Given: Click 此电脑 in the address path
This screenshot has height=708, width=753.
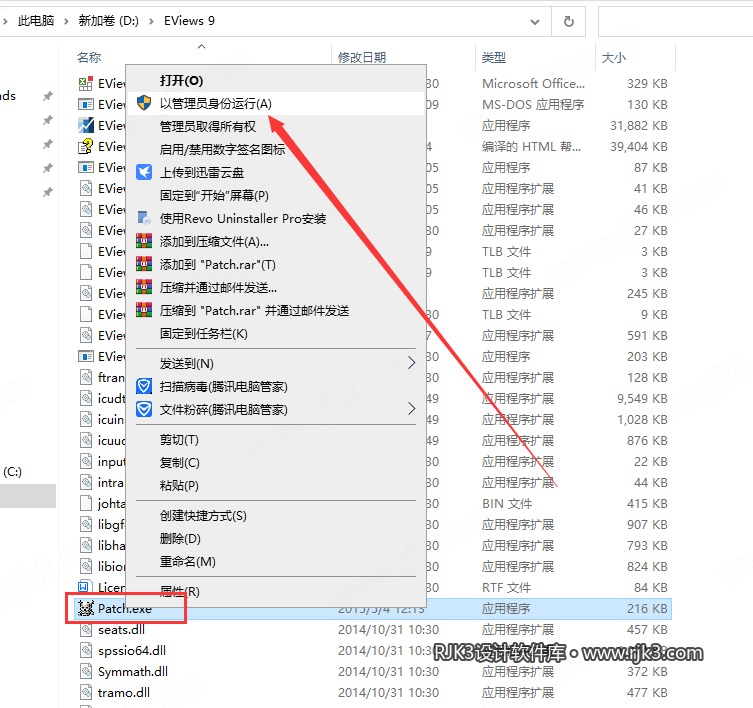Looking at the screenshot, I should [36, 21].
